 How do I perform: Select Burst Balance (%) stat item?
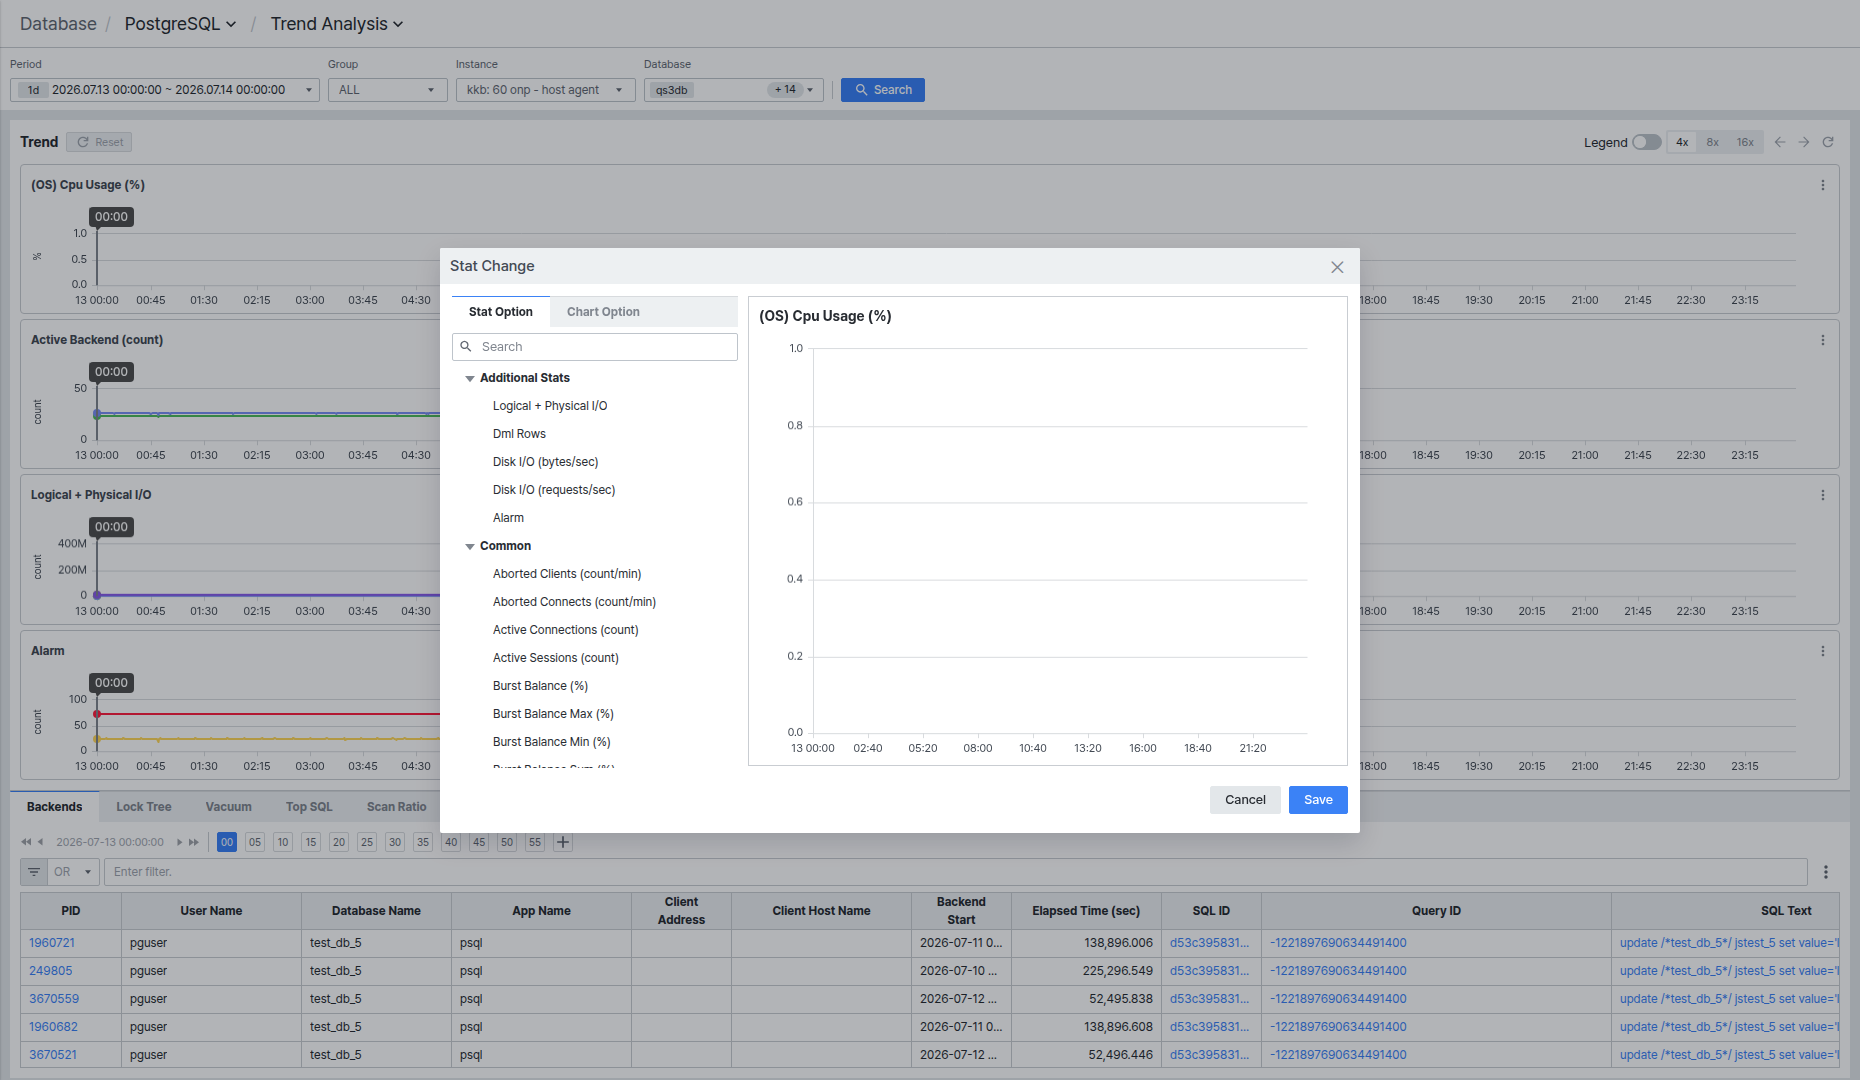tap(540, 686)
